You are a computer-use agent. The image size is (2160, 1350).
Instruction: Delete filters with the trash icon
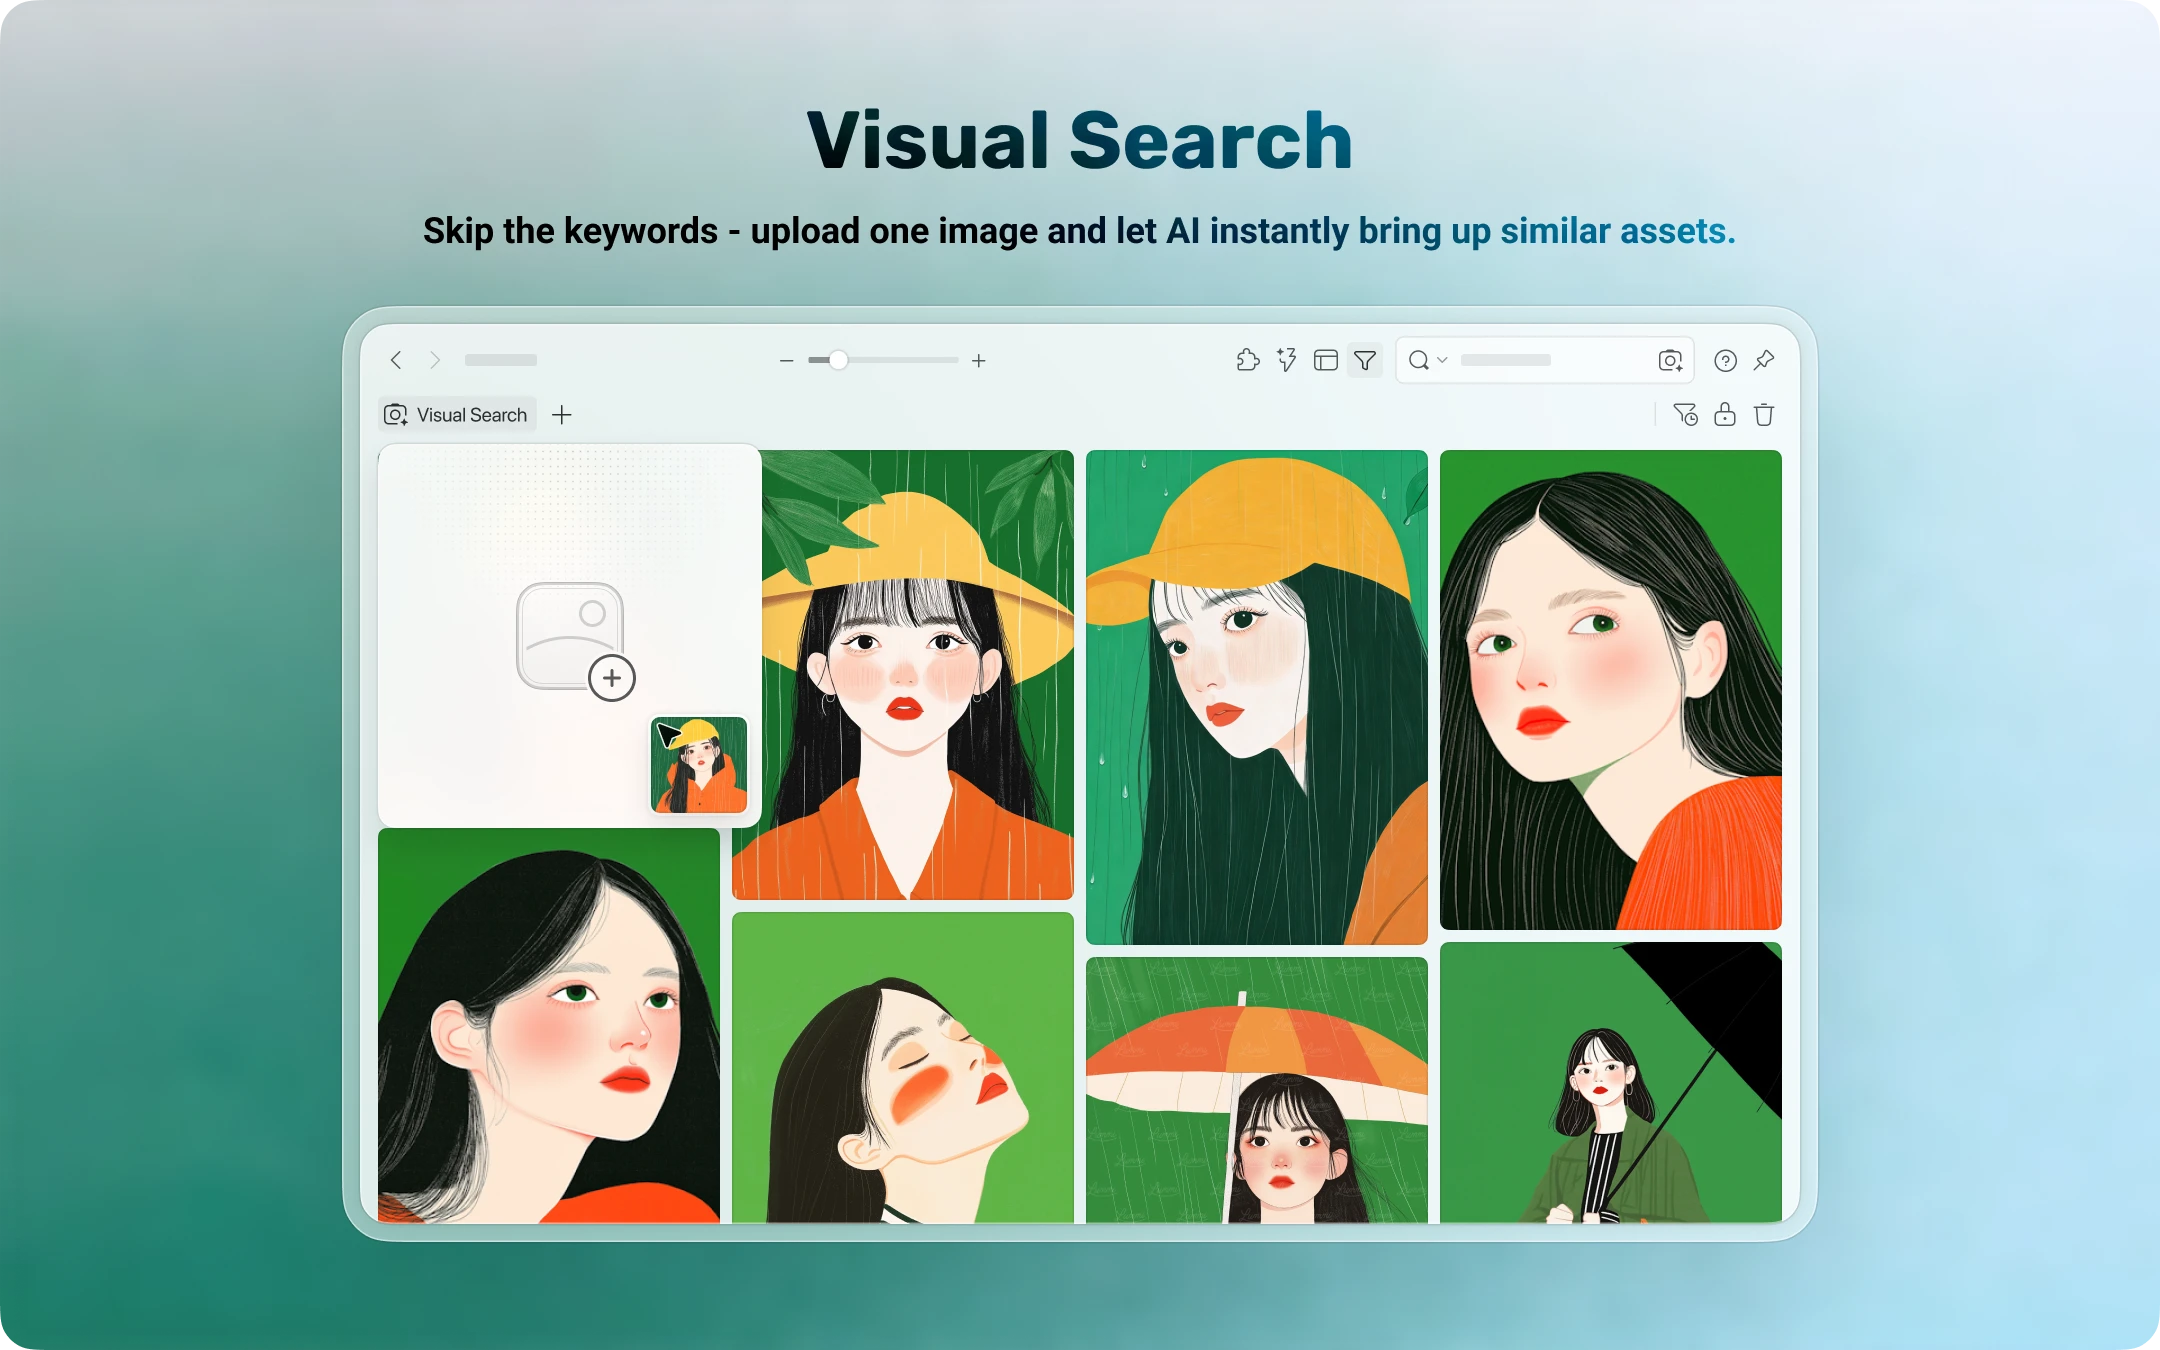click(x=1764, y=414)
